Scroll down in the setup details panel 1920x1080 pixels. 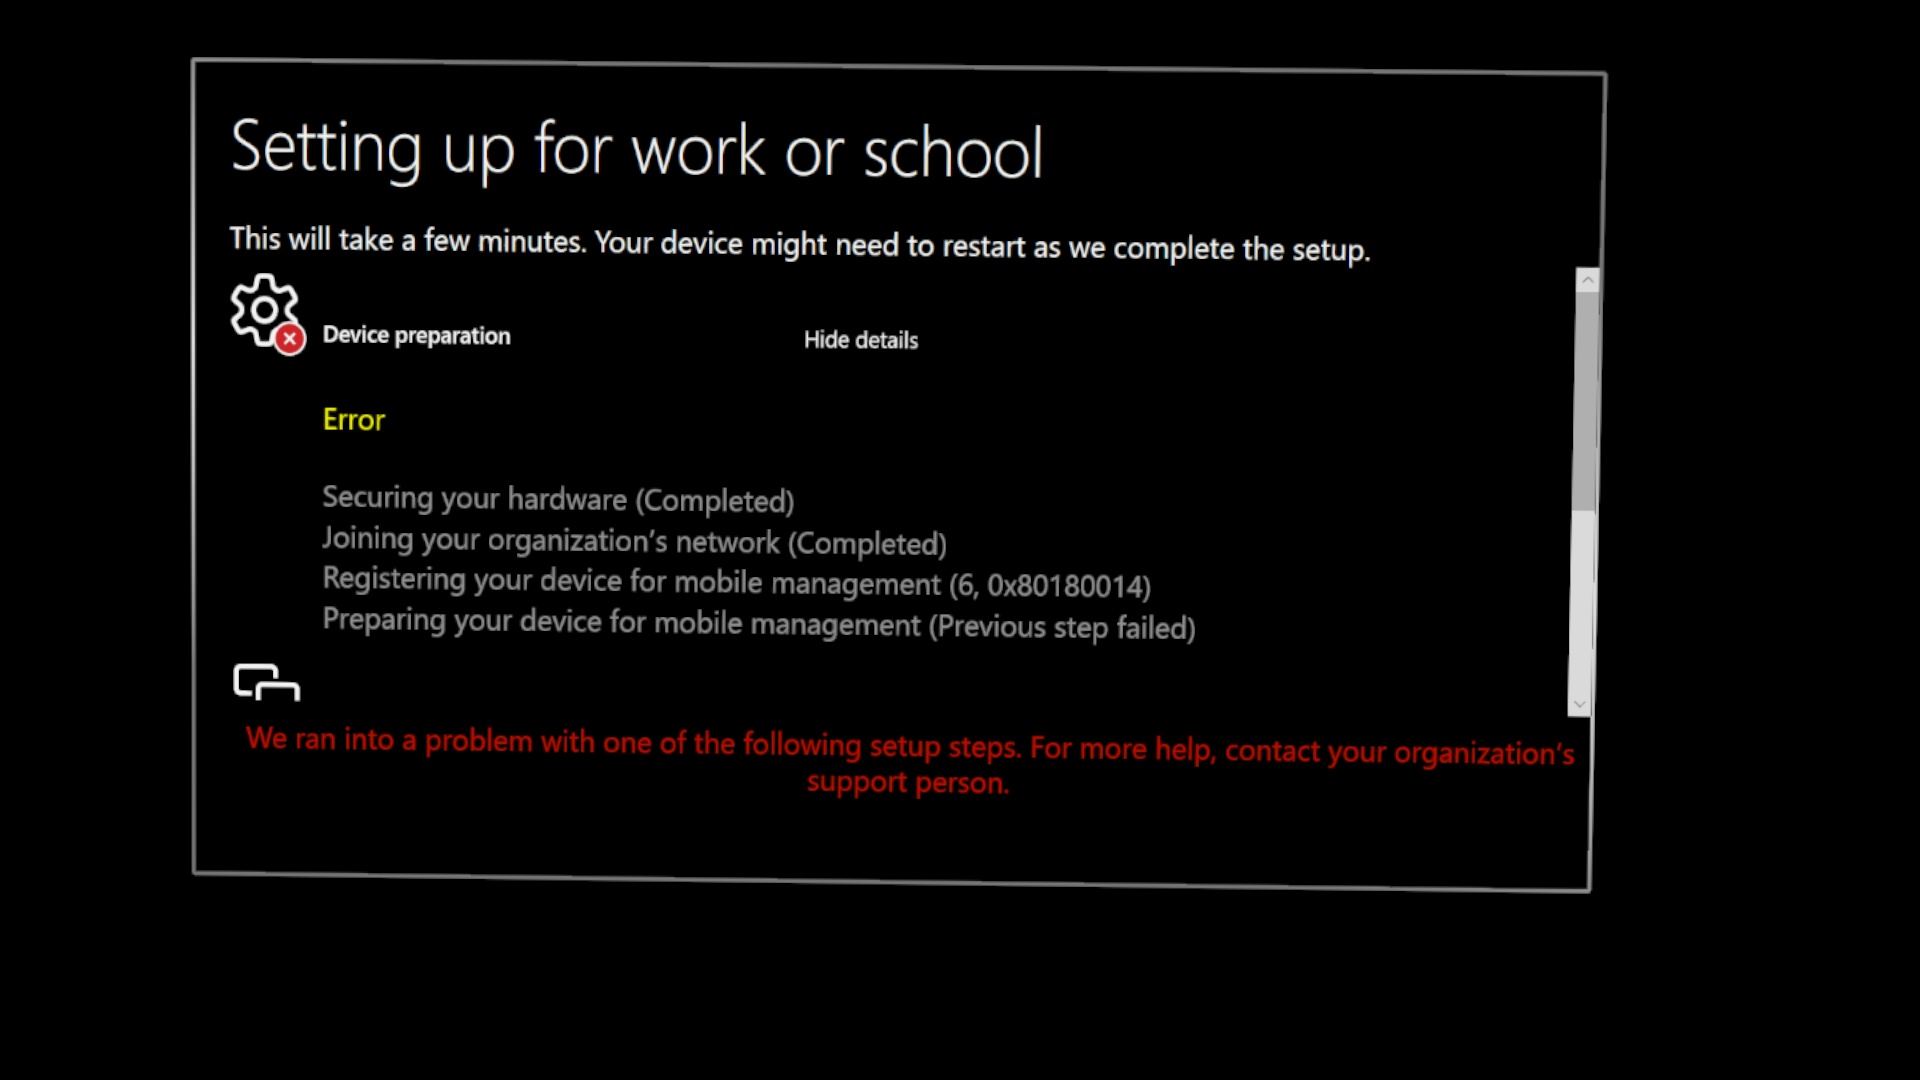1578,703
